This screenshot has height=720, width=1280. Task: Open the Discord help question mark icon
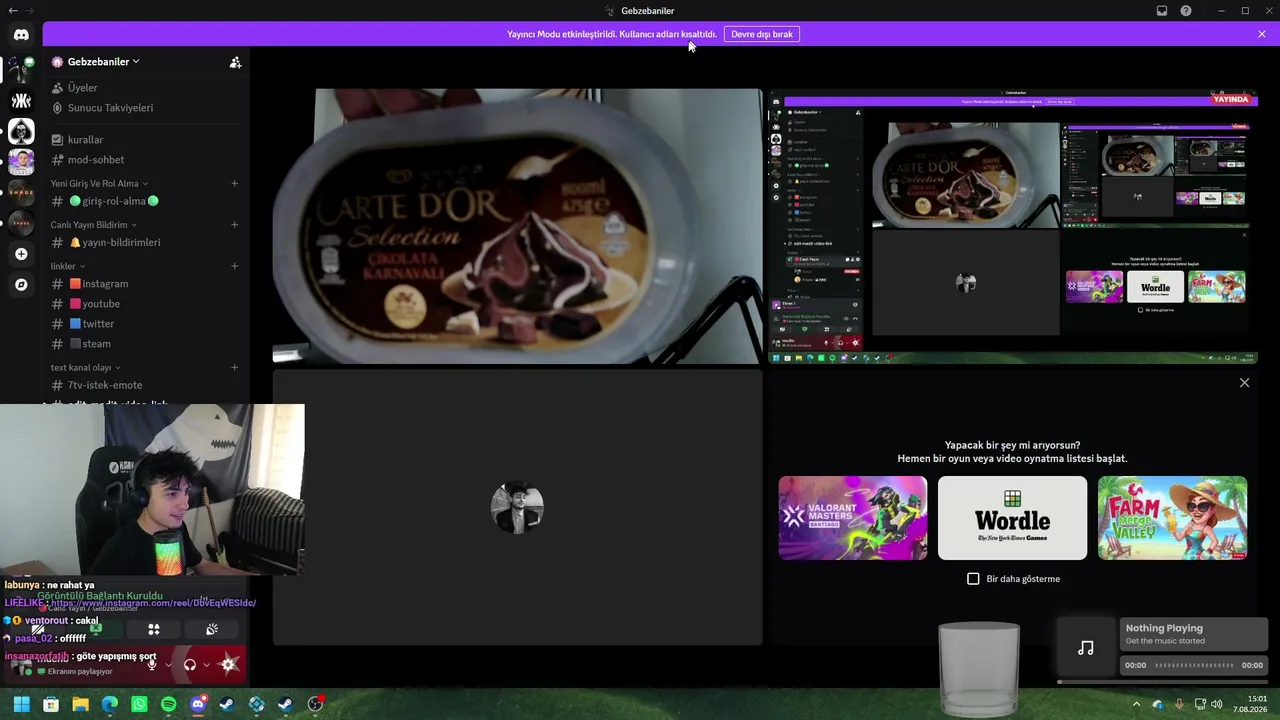point(1186,11)
